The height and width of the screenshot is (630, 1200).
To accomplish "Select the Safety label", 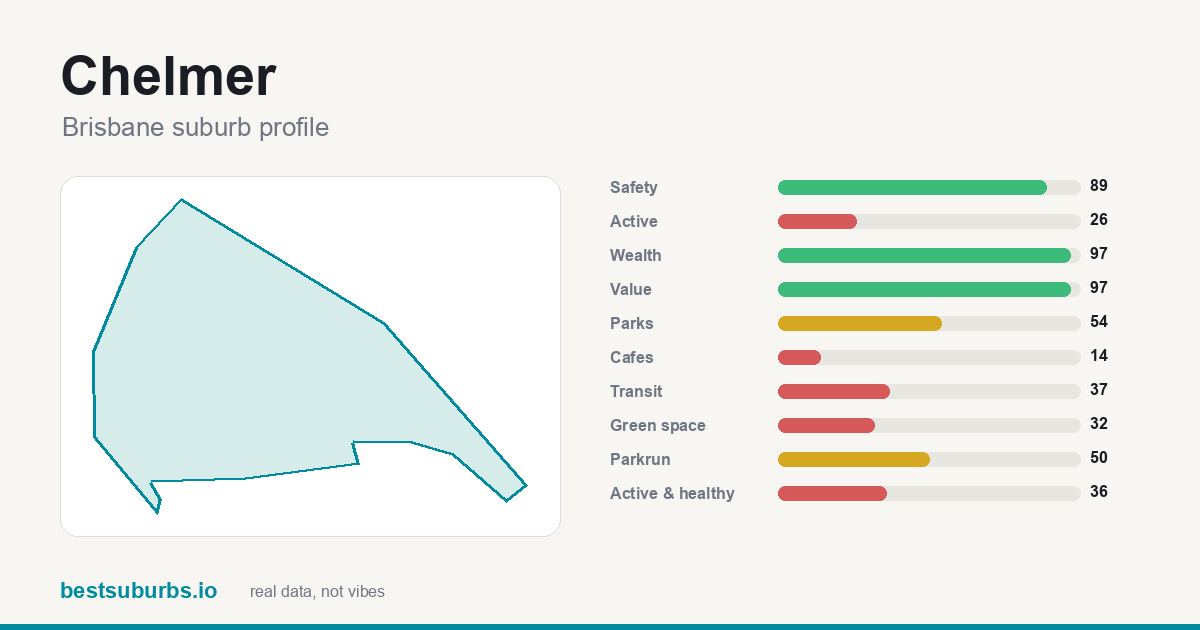I will [634, 187].
